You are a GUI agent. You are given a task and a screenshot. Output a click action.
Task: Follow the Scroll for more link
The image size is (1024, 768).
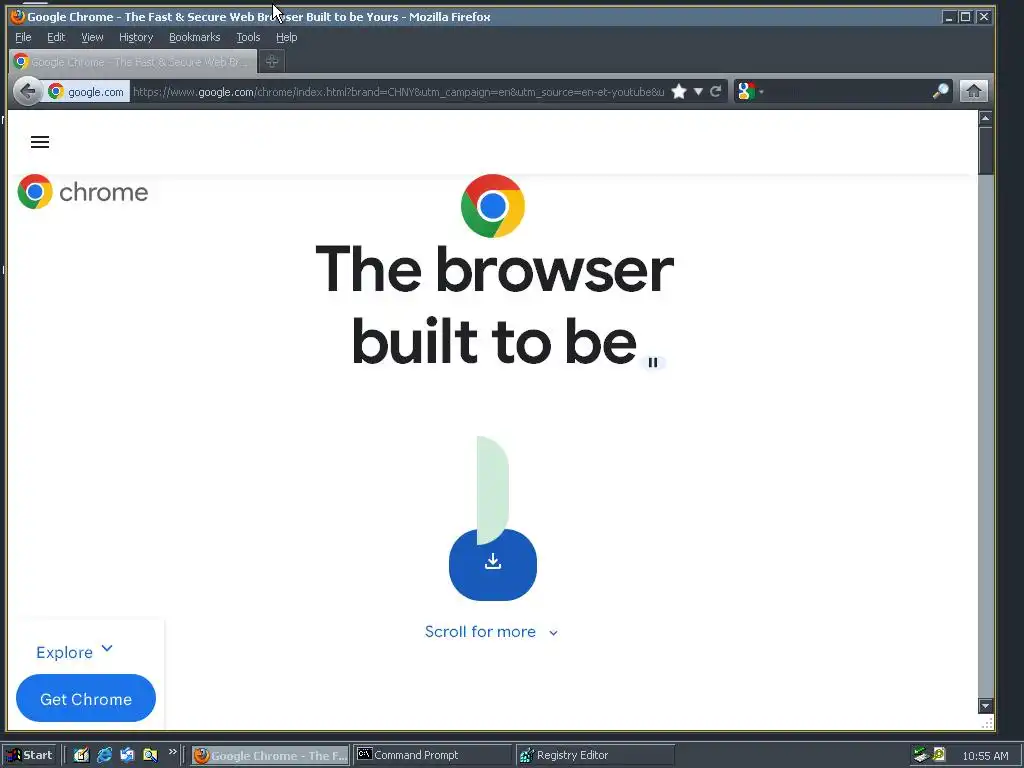pyautogui.click(x=491, y=632)
